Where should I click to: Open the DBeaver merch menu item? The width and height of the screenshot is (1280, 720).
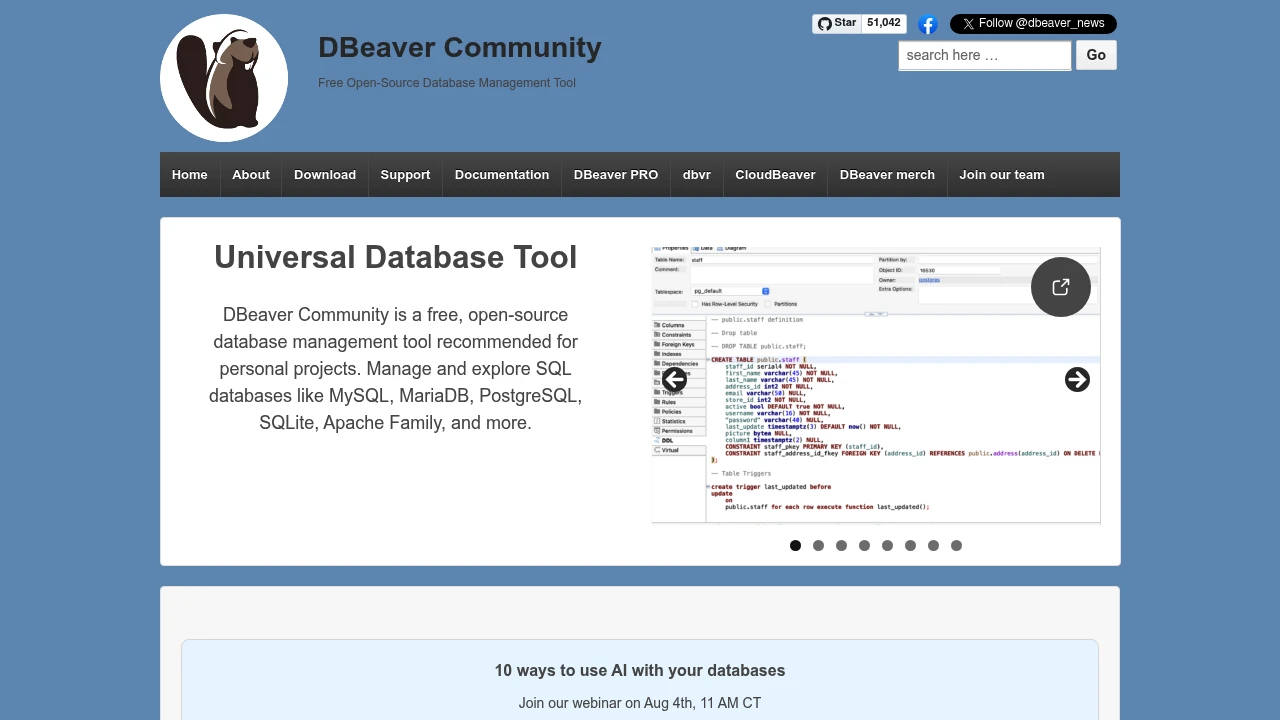pyautogui.click(x=887, y=175)
